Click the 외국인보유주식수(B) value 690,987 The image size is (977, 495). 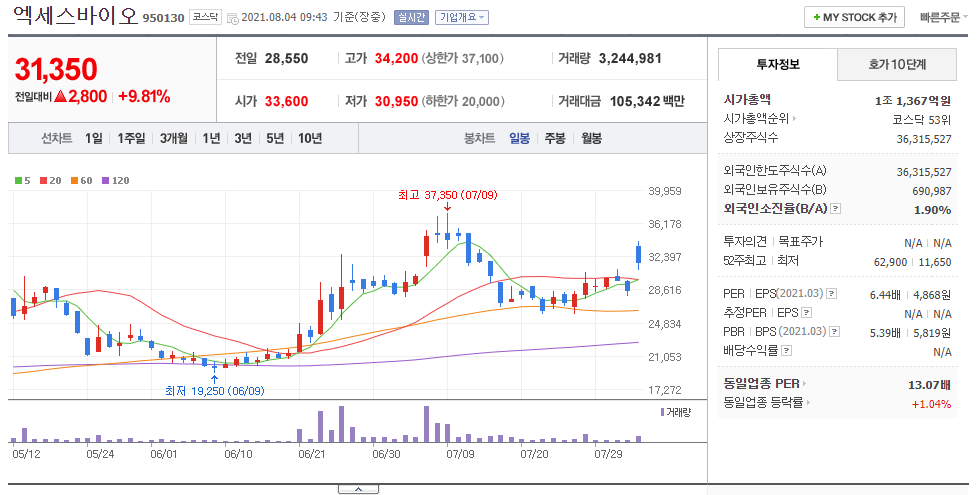[x=932, y=191]
